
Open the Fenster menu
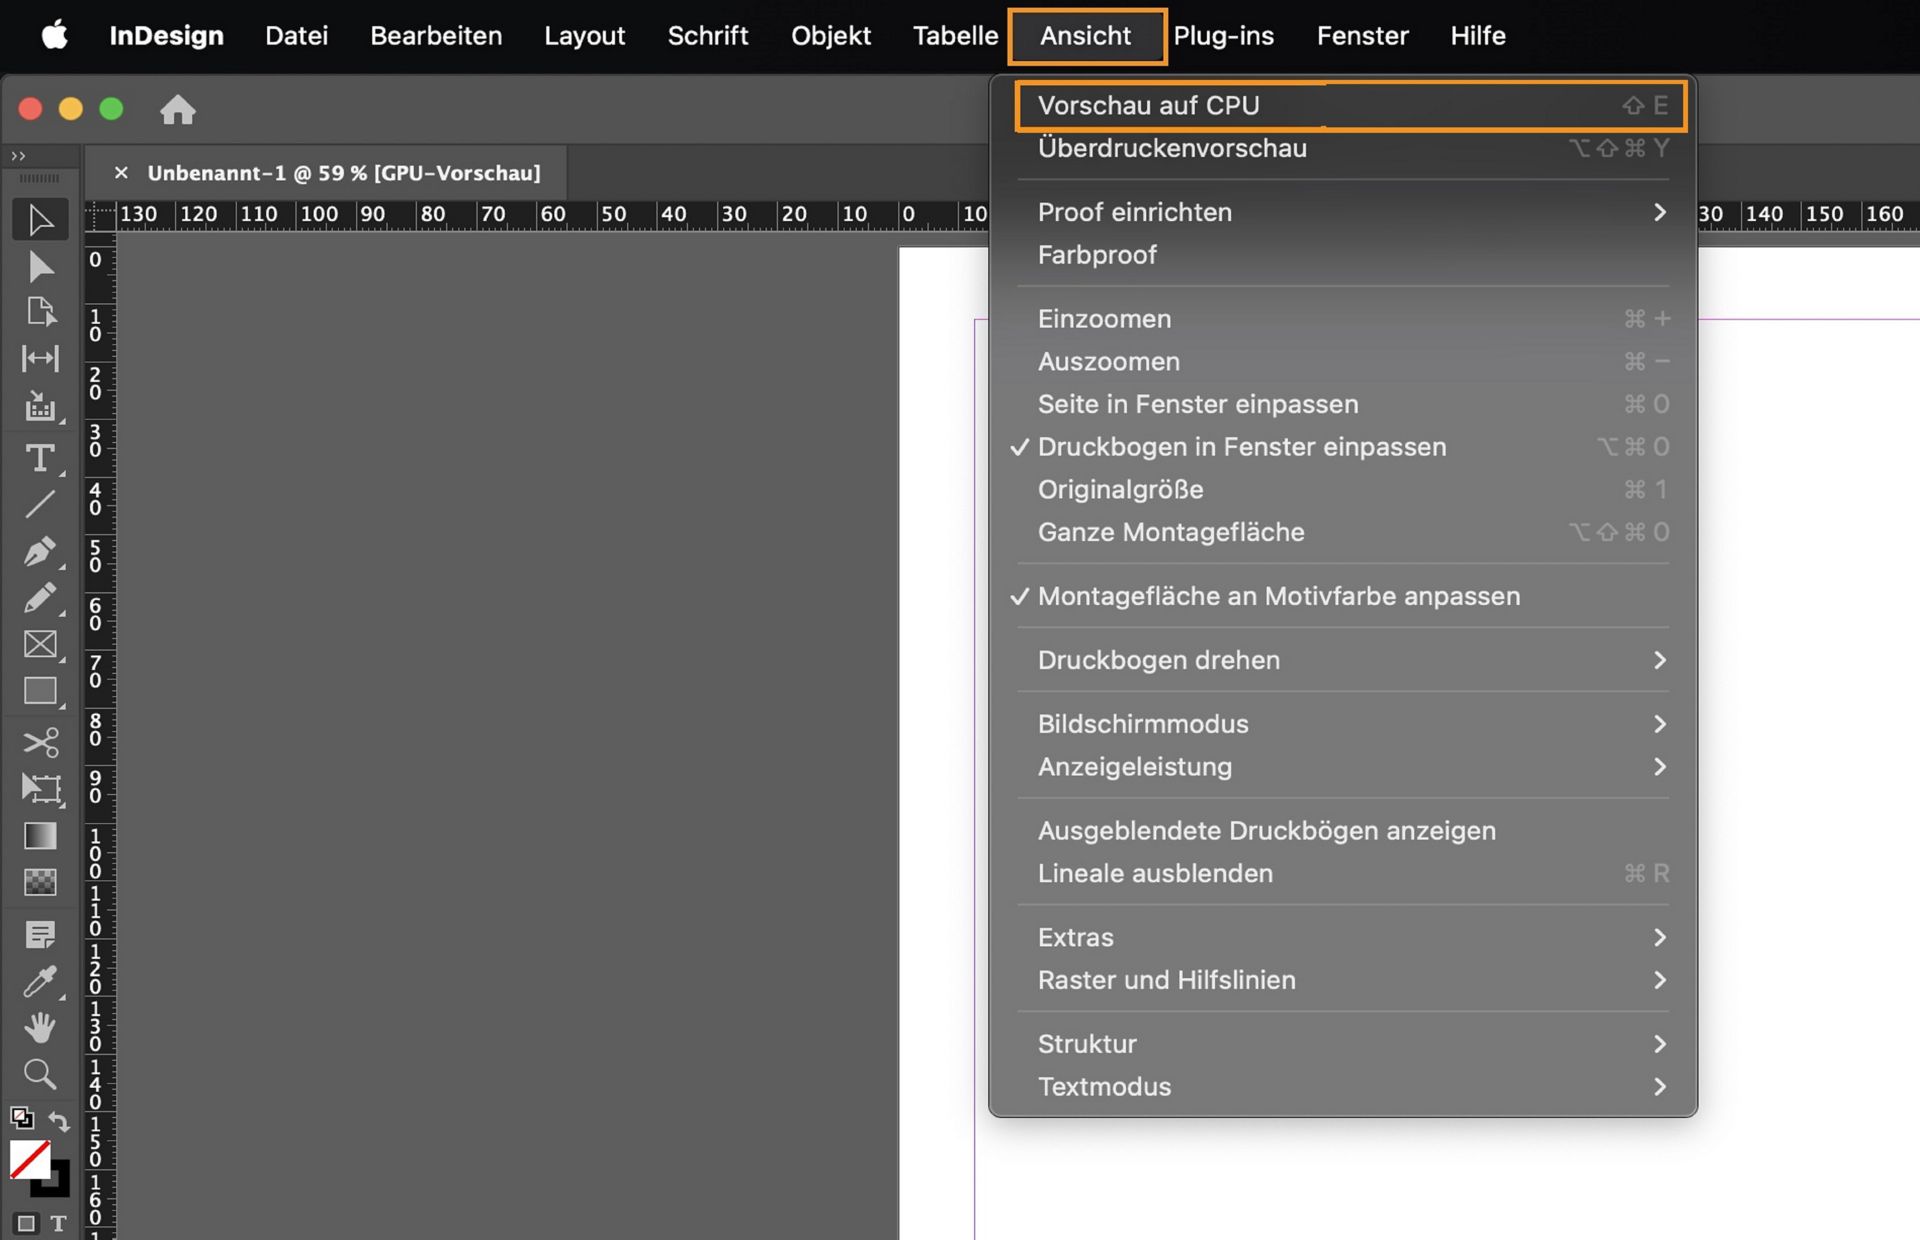(1362, 36)
